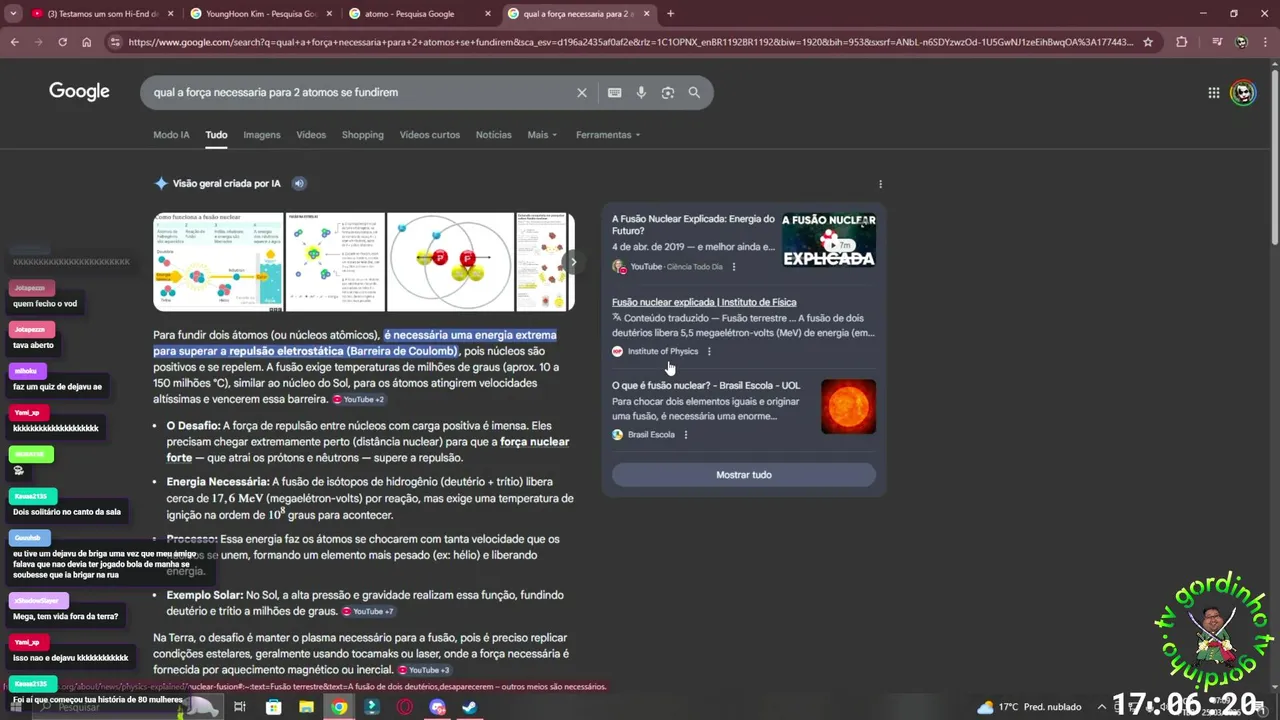The image size is (1280, 720).
Task: Open the taskbar weather widget
Action: [x=1028, y=707]
